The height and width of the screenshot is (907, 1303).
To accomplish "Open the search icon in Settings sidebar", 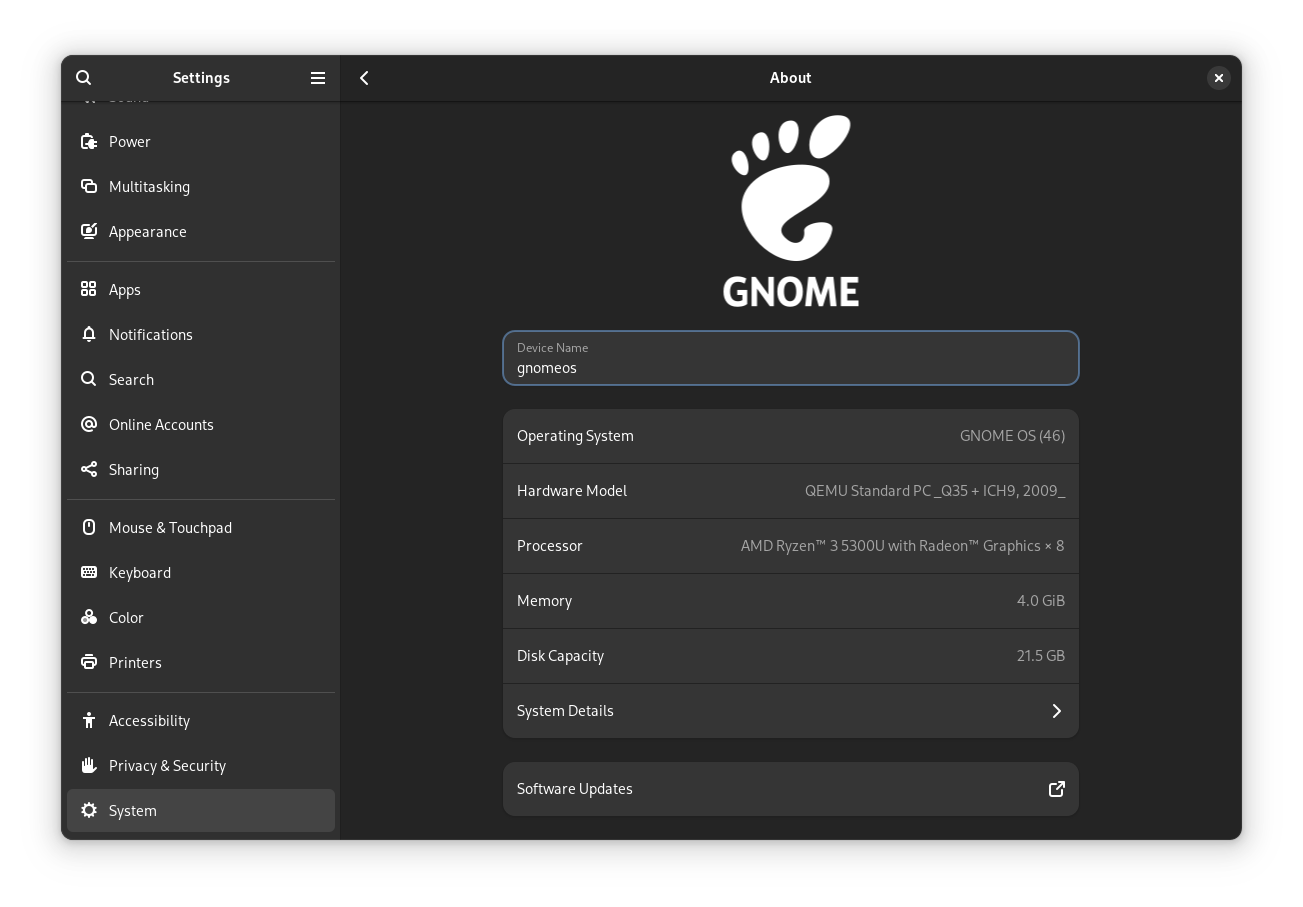I will [x=84, y=77].
